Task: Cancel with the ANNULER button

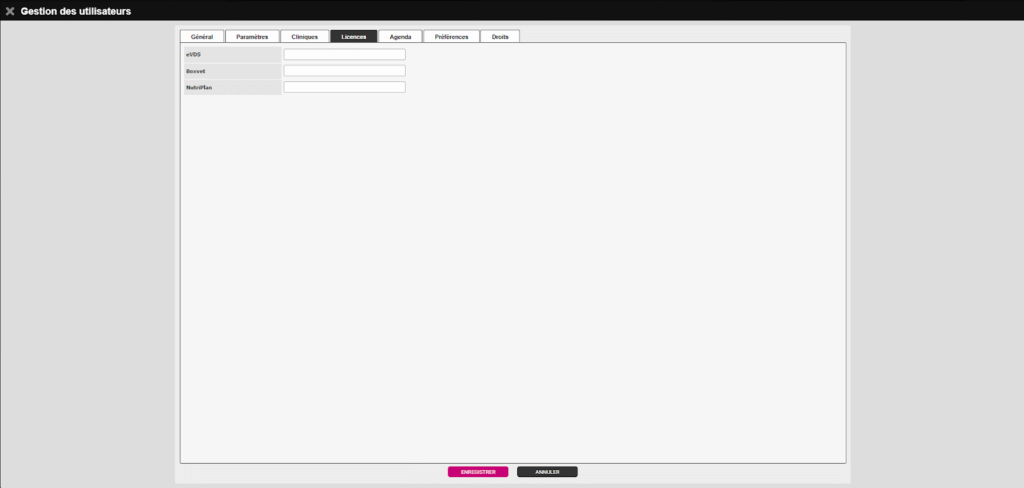Action: point(547,472)
